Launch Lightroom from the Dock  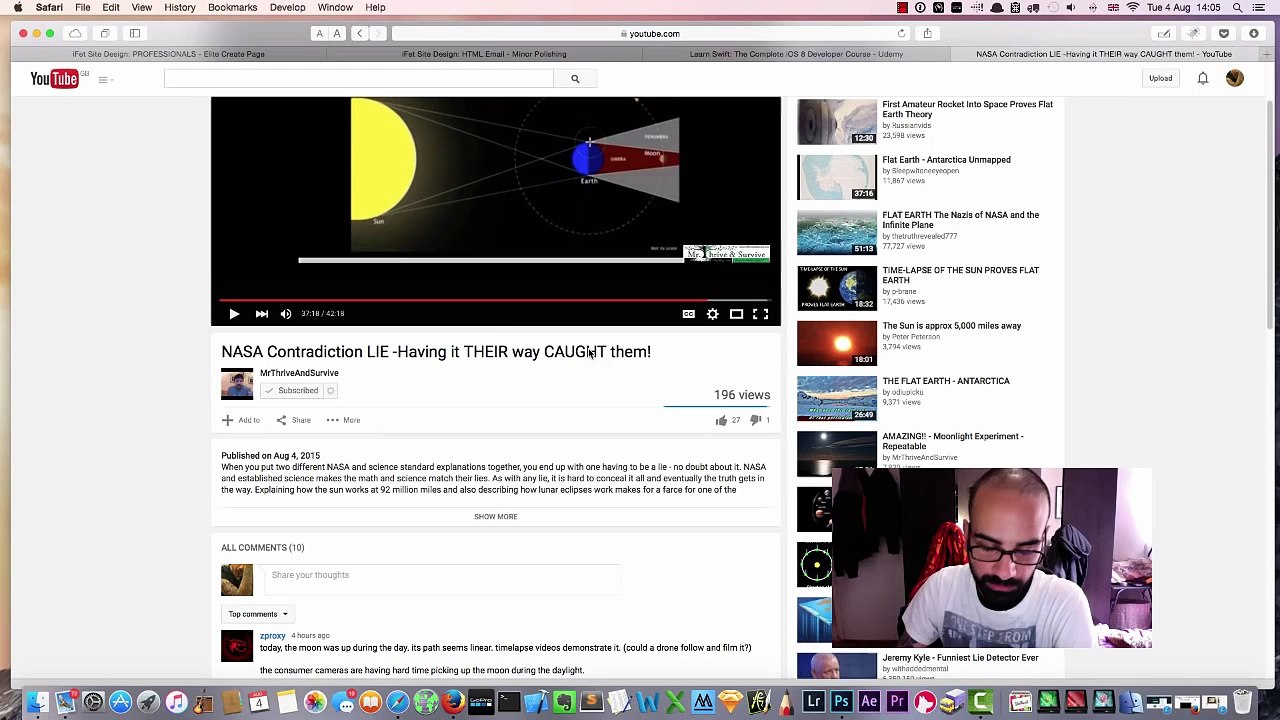coord(814,702)
